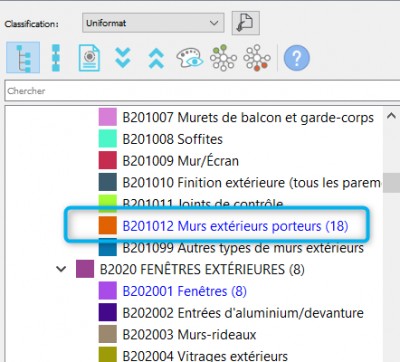
Task: Click blue swatch of B201099
Action: [x=108, y=247]
